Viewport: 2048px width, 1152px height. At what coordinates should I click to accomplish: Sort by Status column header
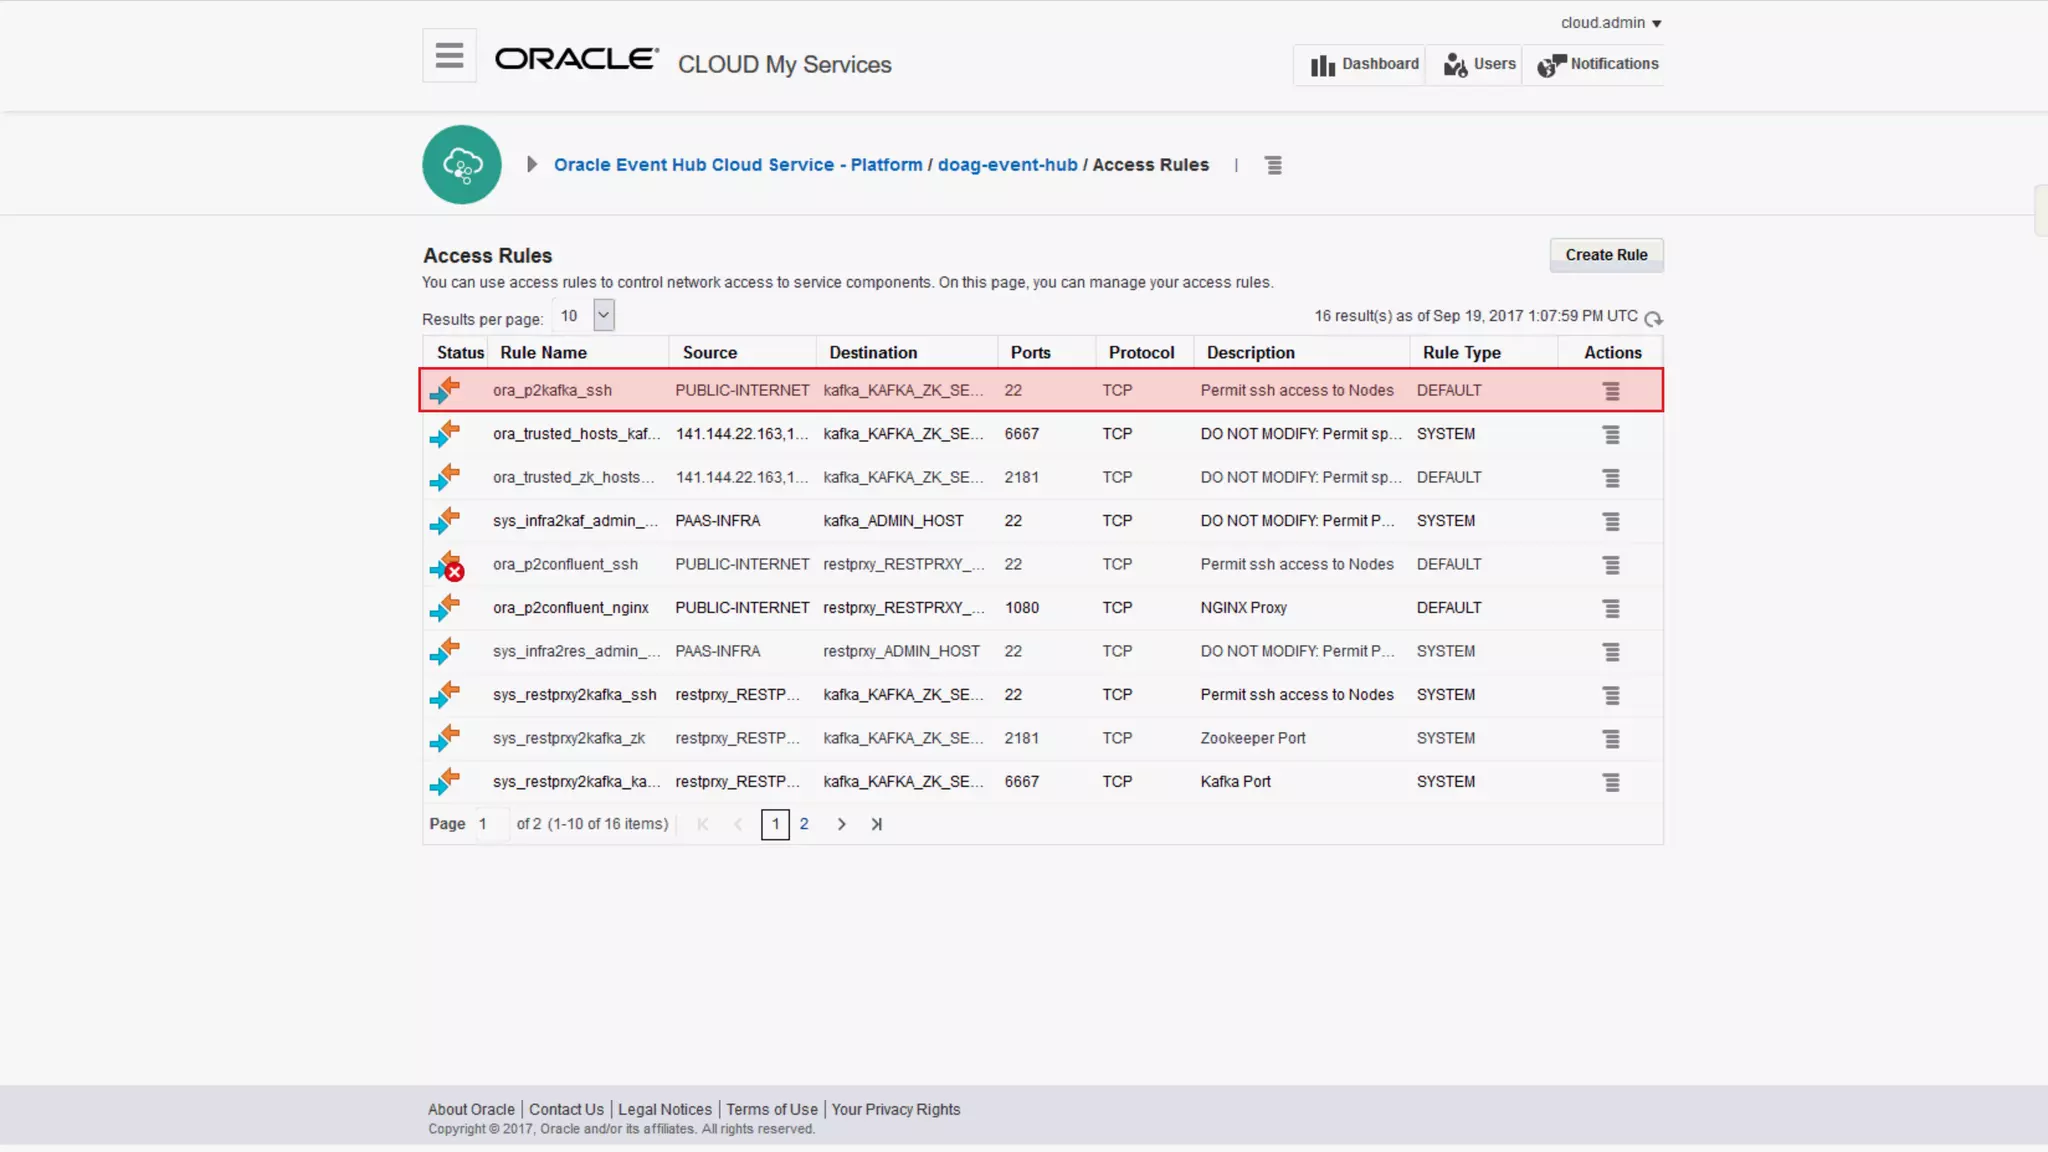(460, 353)
